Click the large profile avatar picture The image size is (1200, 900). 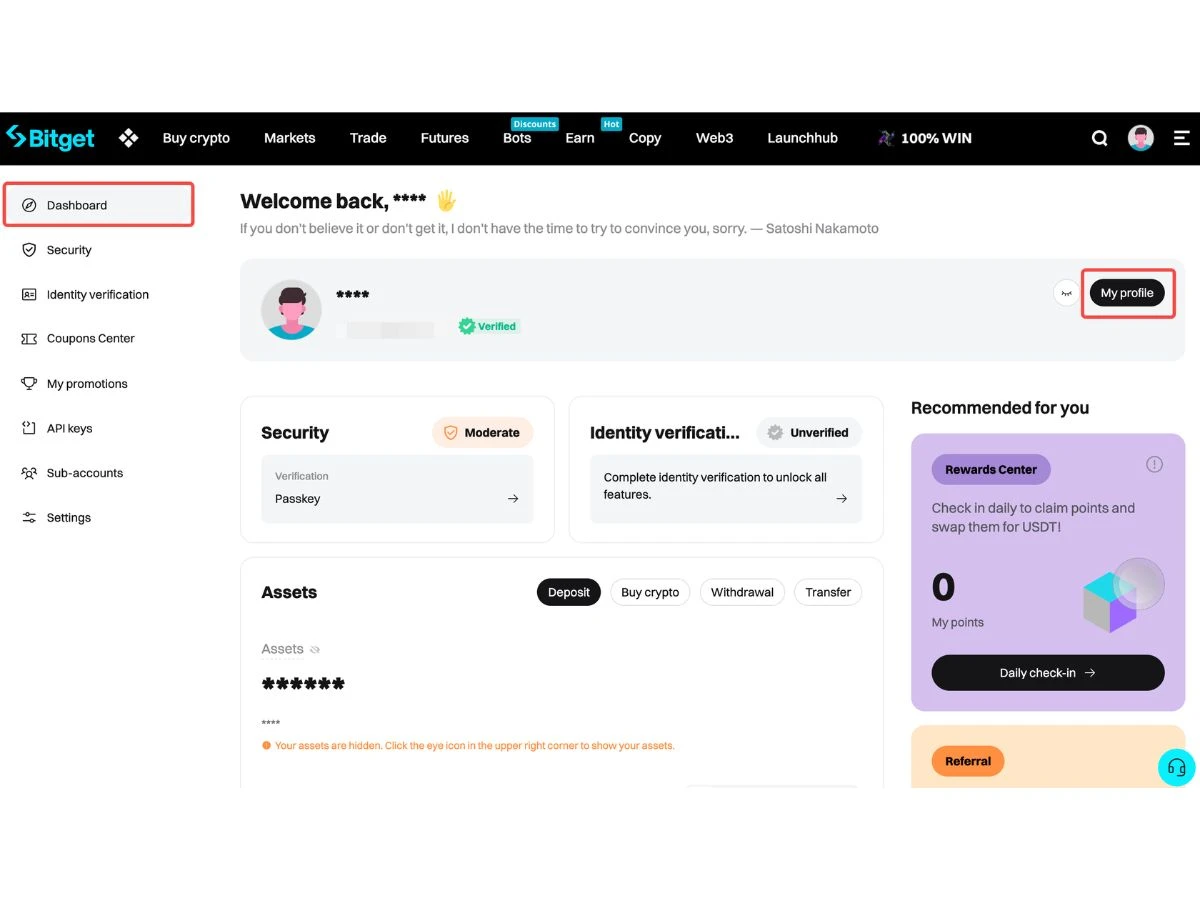click(291, 309)
